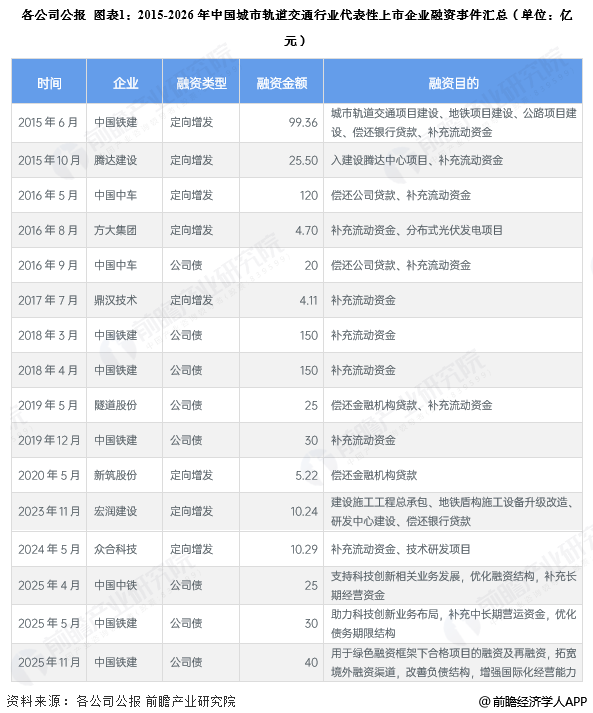Select the 40 amount cell
The width and height of the screenshot is (593, 713).
click(x=281, y=662)
